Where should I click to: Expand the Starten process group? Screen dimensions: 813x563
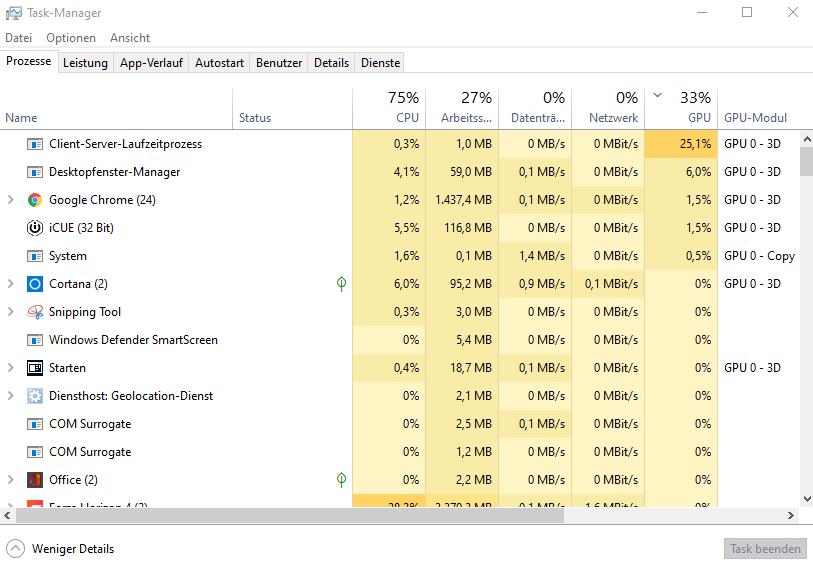pos(10,368)
